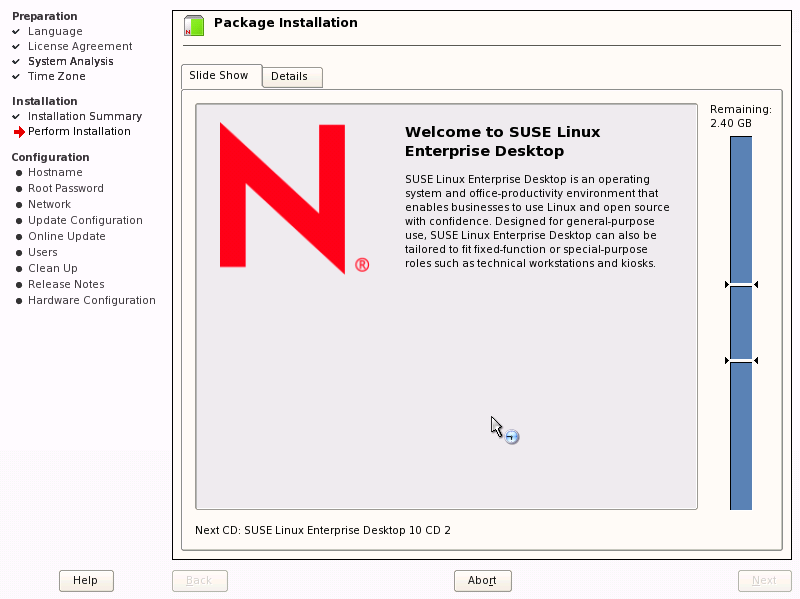Click the Preparation section heading

tap(45, 16)
